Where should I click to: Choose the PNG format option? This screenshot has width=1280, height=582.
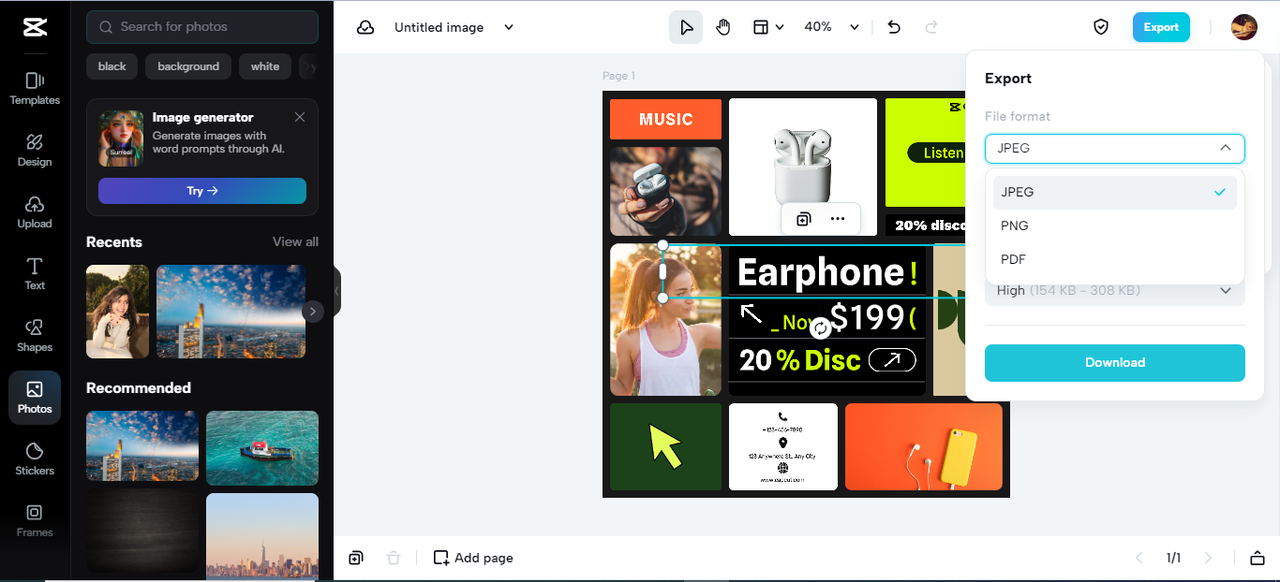click(x=1115, y=226)
